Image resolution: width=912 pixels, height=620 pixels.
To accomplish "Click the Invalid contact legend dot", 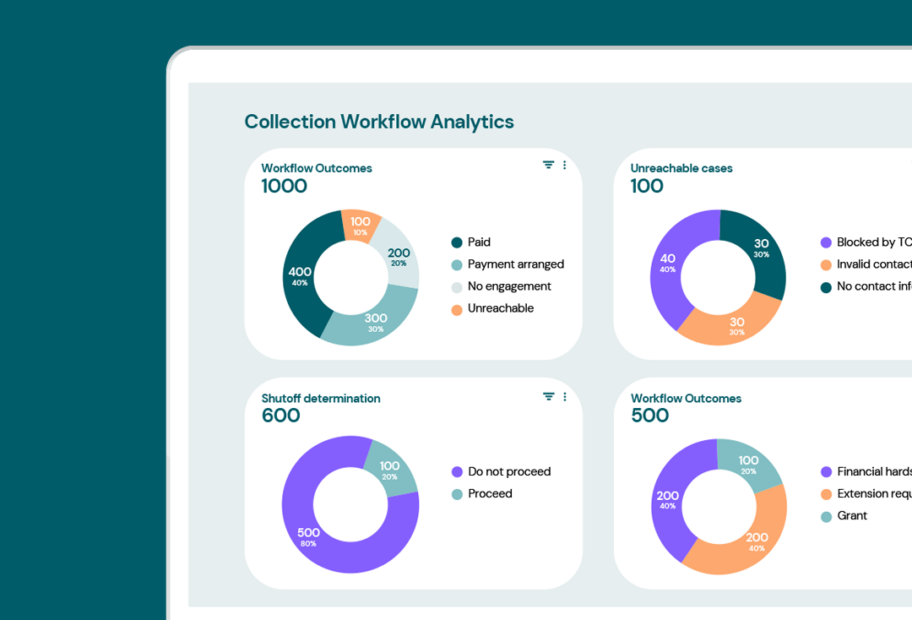I will (827, 264).
